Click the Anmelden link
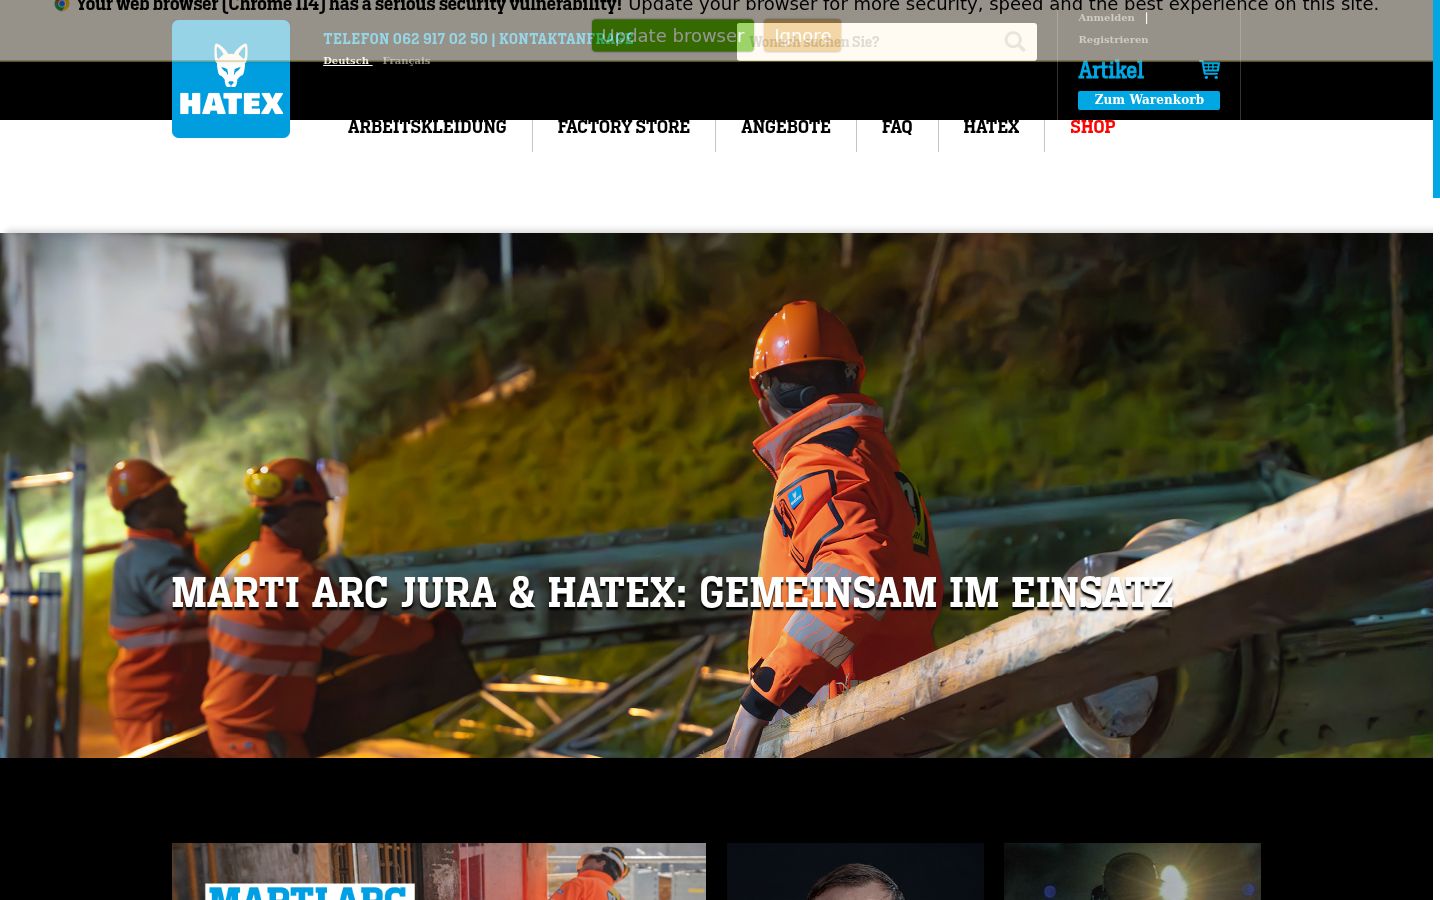Image resolution: width=1440 pixels, height=900 pixels. coord(1106,18)
